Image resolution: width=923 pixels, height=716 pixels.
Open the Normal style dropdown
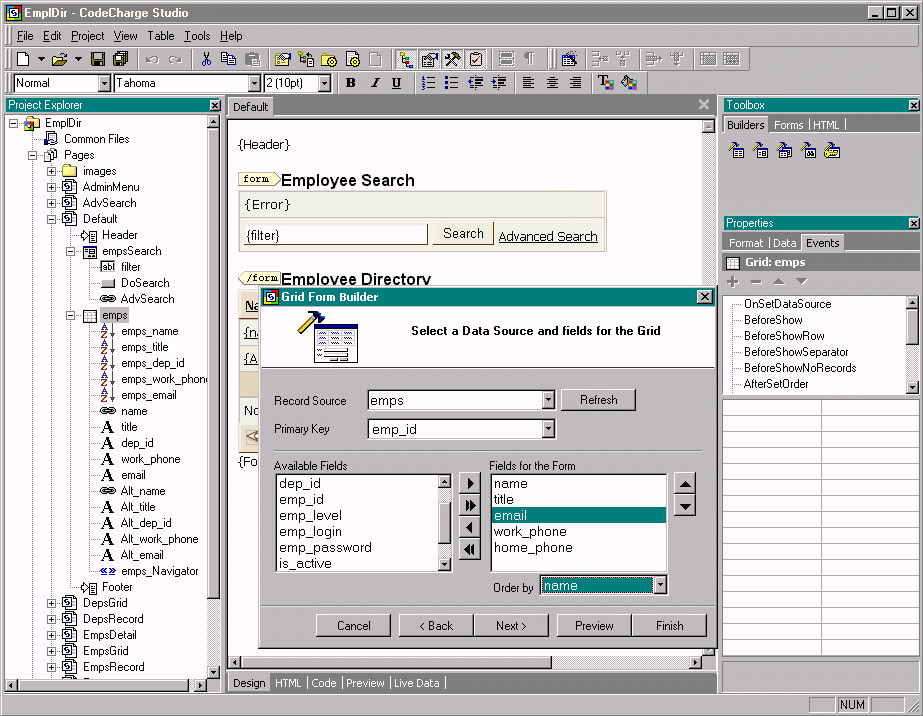104,83
